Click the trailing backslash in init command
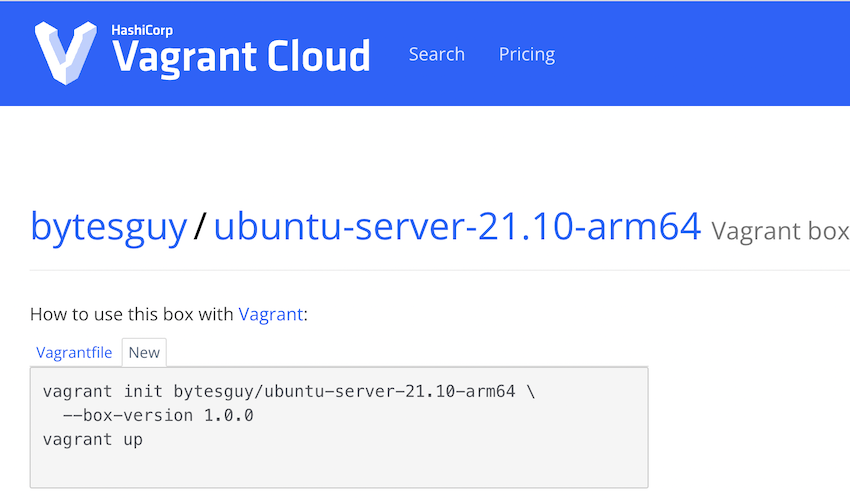 pos(531,391)
